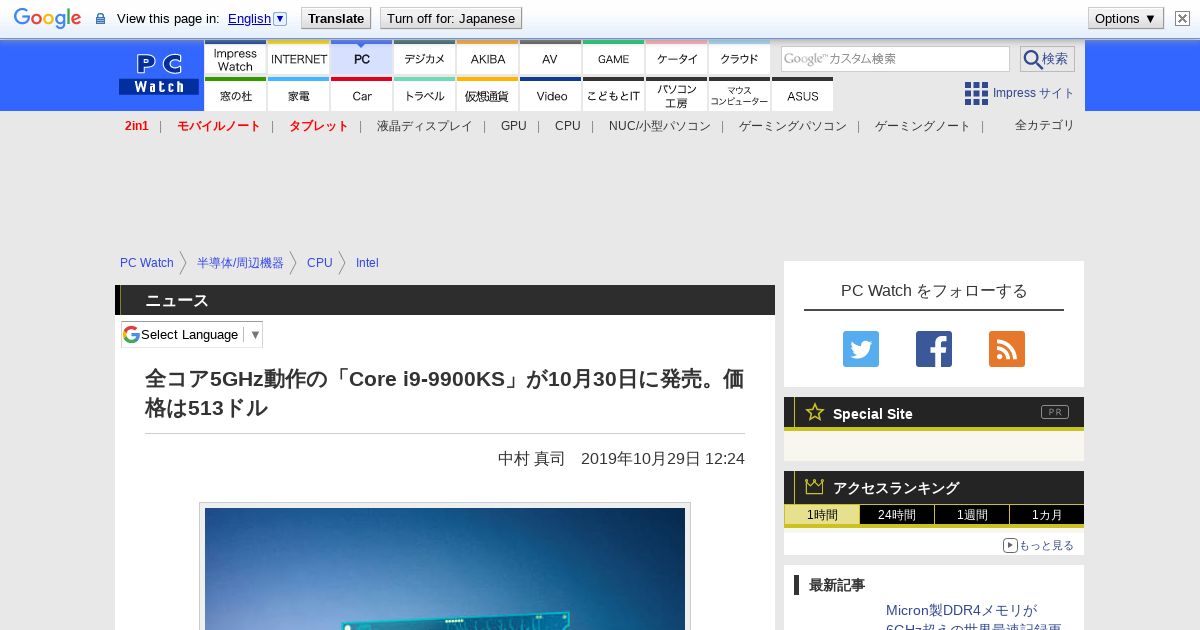Screen dimensions: 1200x630
Task: Click the Intel breadcrumb link
Action: (x=367, y=263)
